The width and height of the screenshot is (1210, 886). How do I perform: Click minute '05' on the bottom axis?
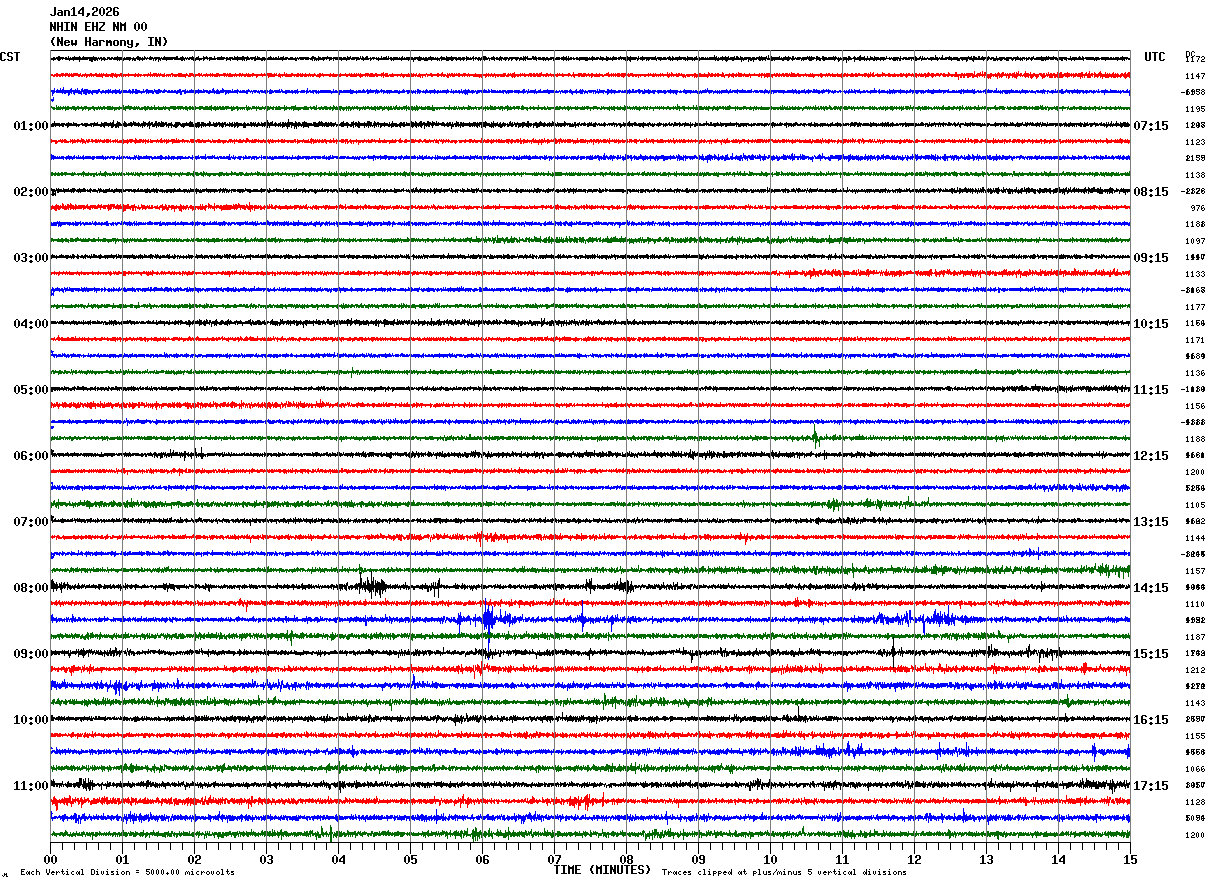click(410, 859)
